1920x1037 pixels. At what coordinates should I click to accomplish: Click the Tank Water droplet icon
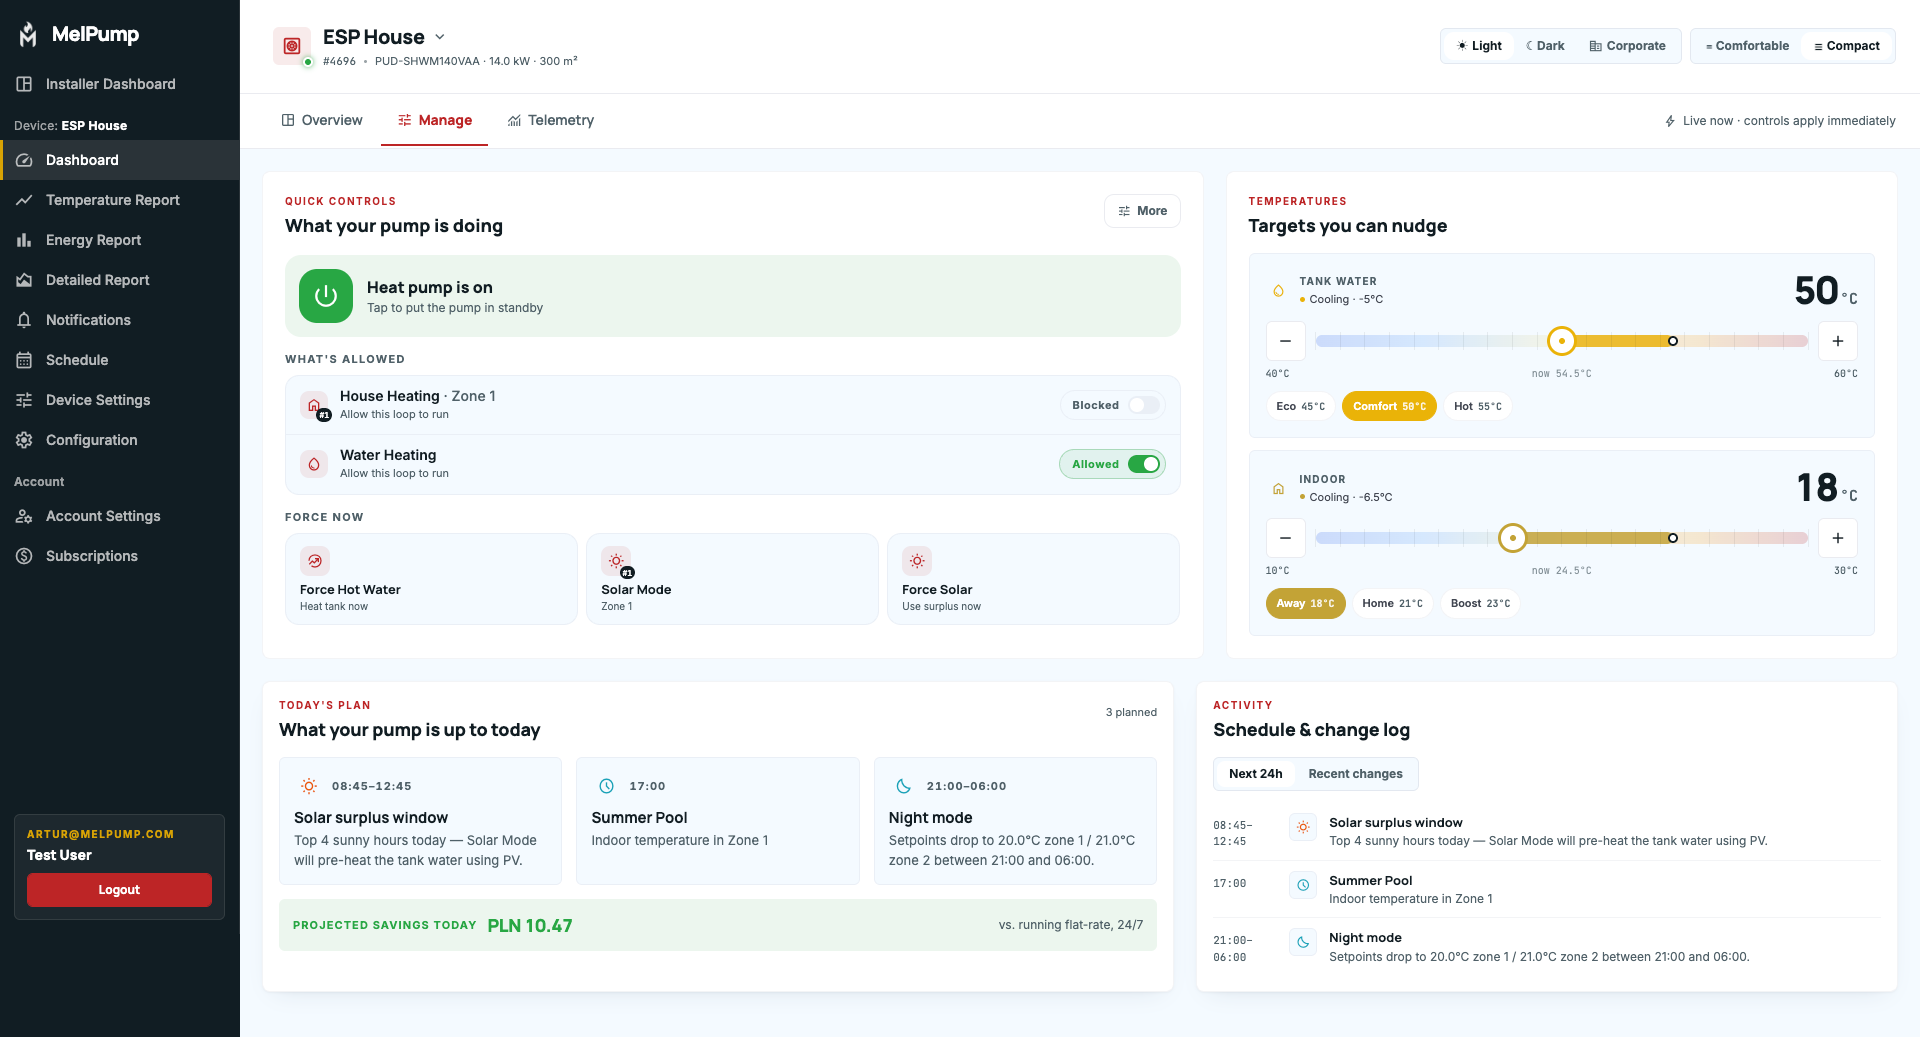(x=1278, y=291)
